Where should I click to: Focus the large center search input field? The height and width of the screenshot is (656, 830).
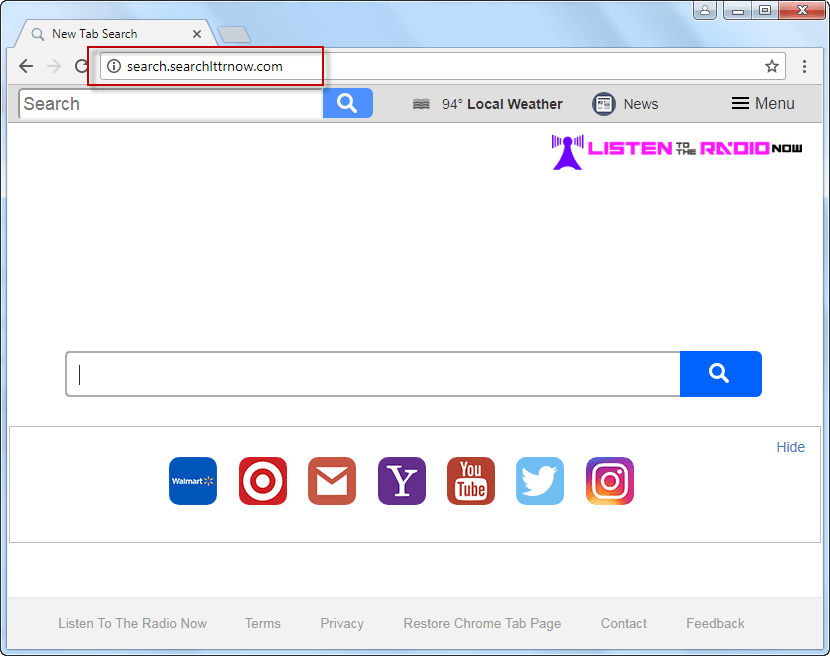(373, 374)
